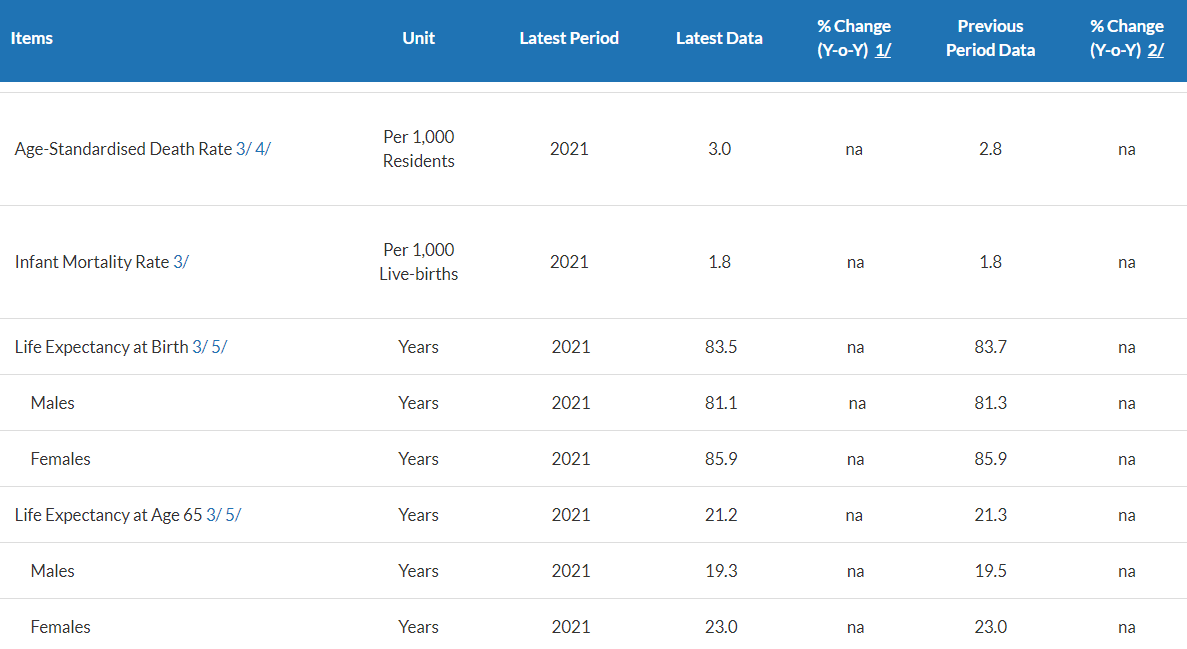Image resolution: width=1187 pixels, height=649 pixels.
Task: Click previous period value 19.5
Action: (x=990, y=571)
